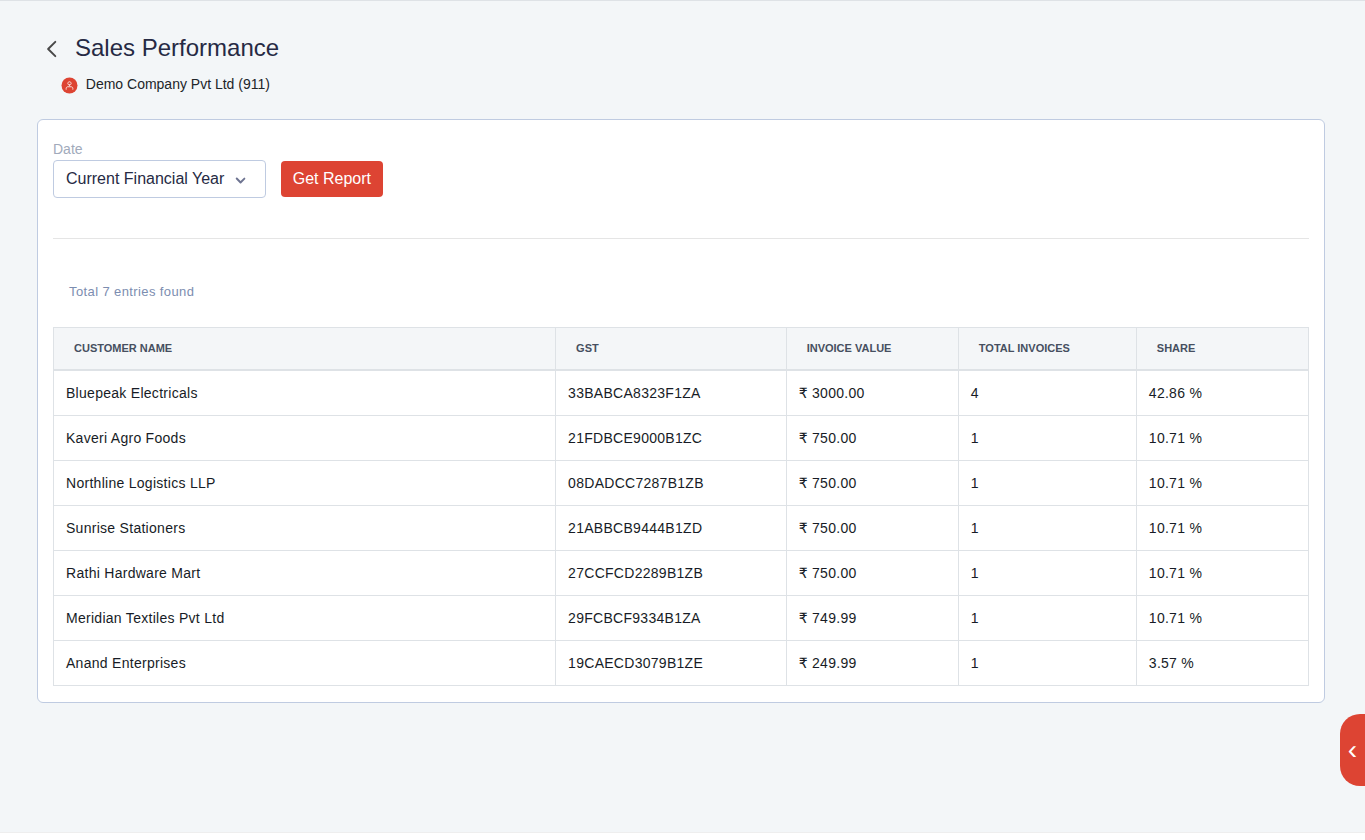Click the Demo Company Pvt Ltd (911) label
The height and width of the screenshot is (840, 1365).
point(178,84)
